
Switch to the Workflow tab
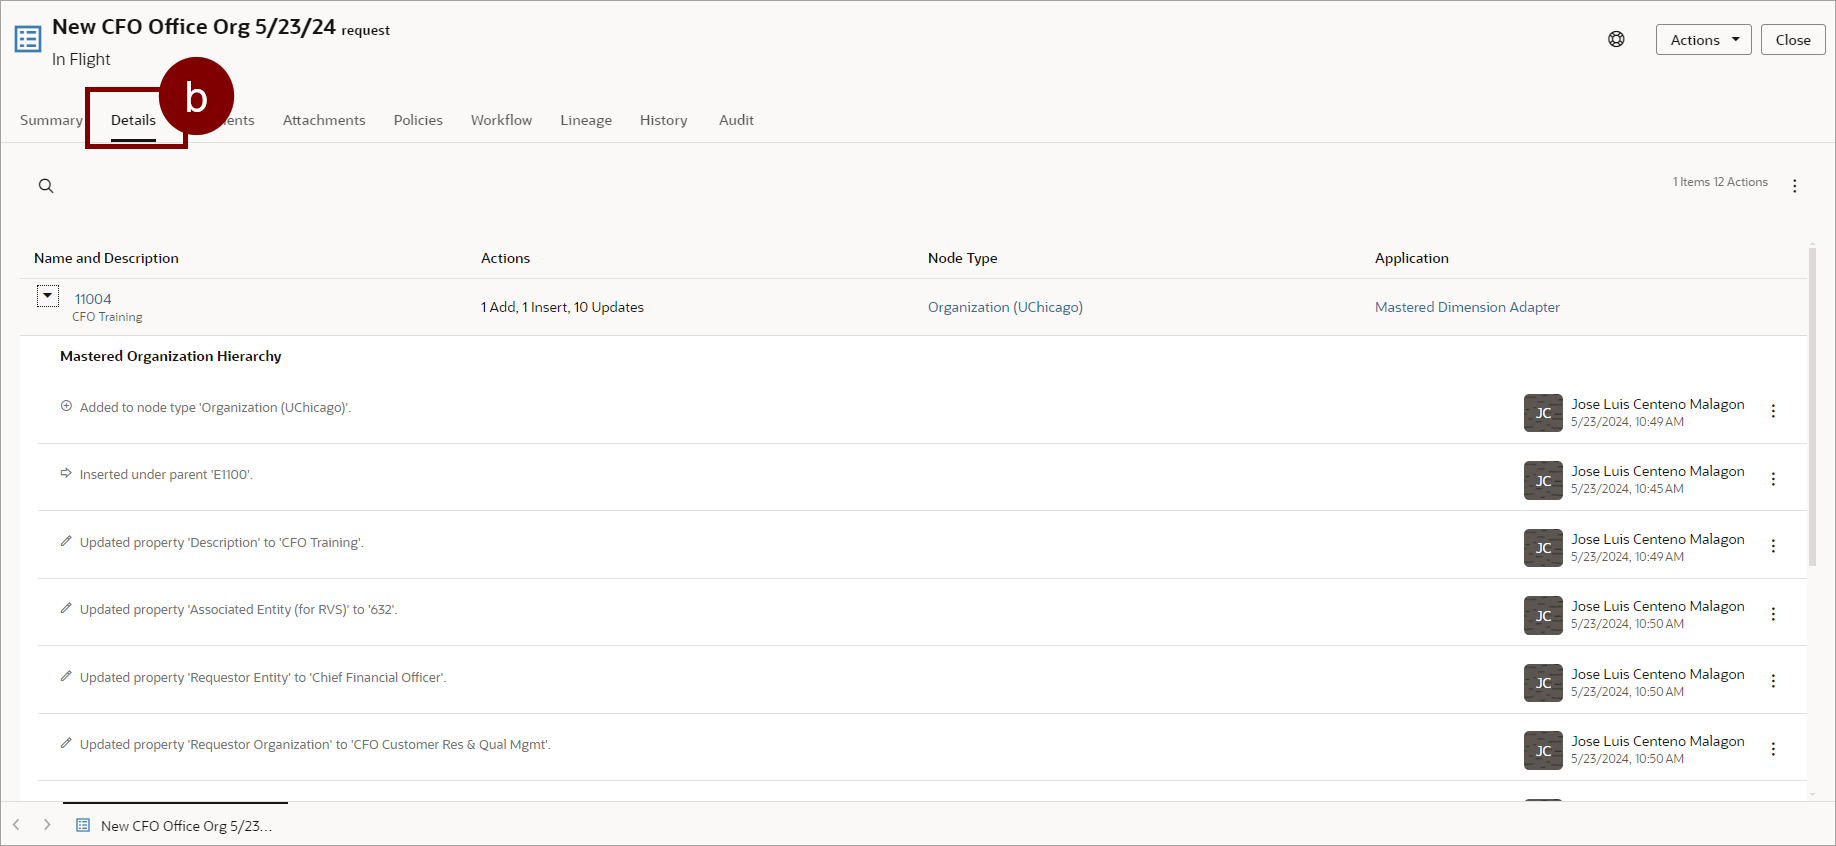click(x=501, y=120)
